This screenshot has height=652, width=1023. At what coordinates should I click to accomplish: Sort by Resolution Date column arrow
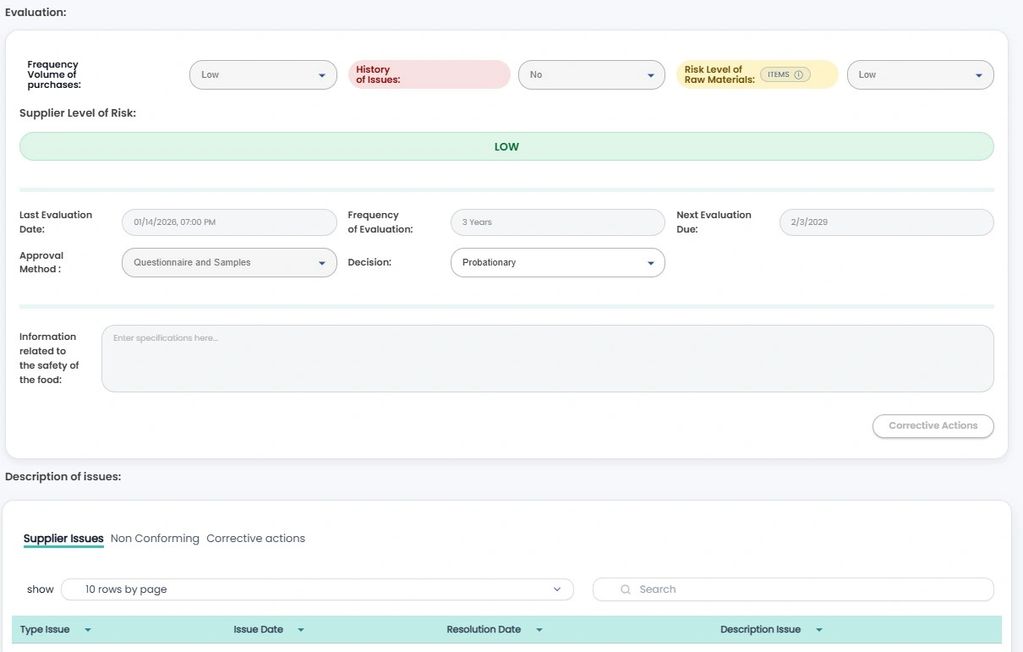(539, 630)
